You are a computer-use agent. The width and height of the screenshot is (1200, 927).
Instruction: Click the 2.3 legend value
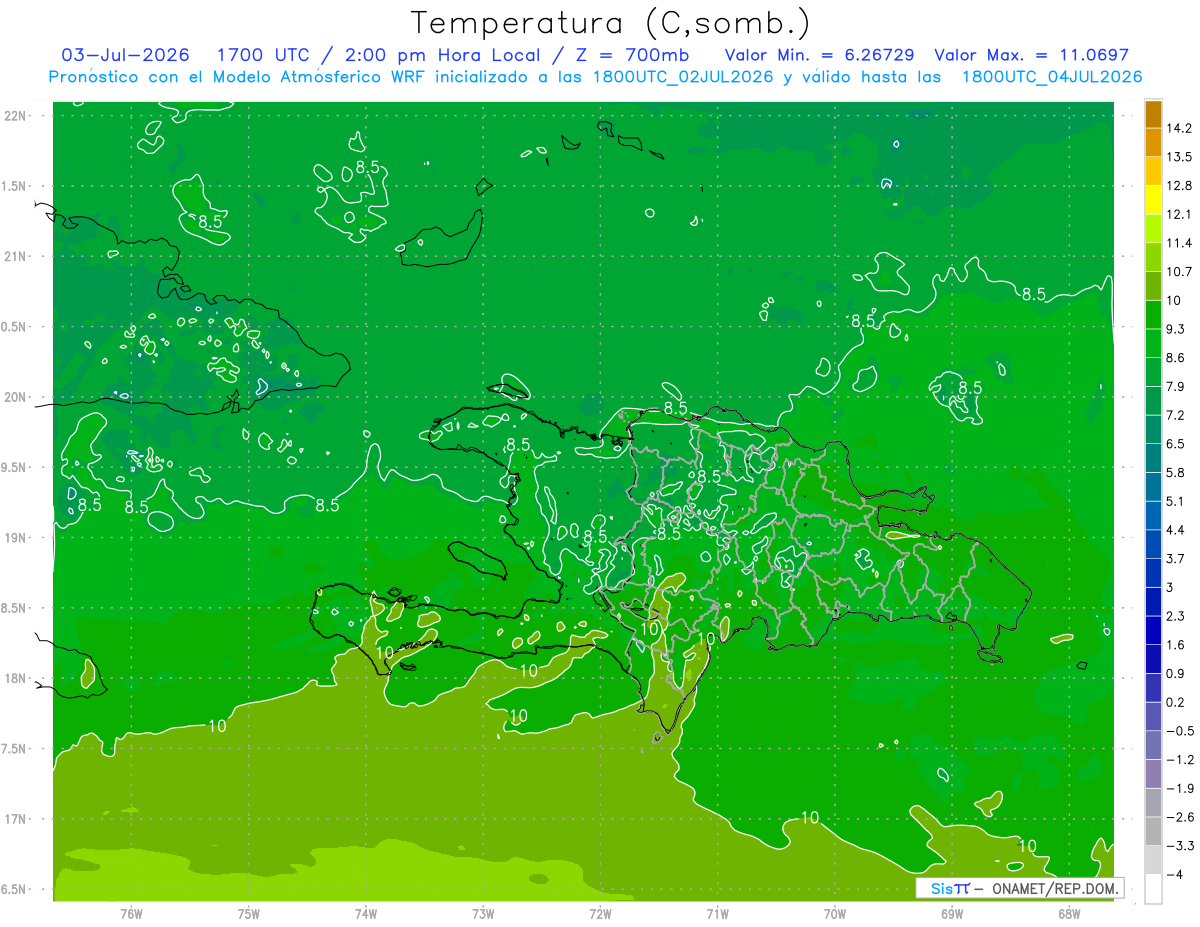pos(1176,616)
